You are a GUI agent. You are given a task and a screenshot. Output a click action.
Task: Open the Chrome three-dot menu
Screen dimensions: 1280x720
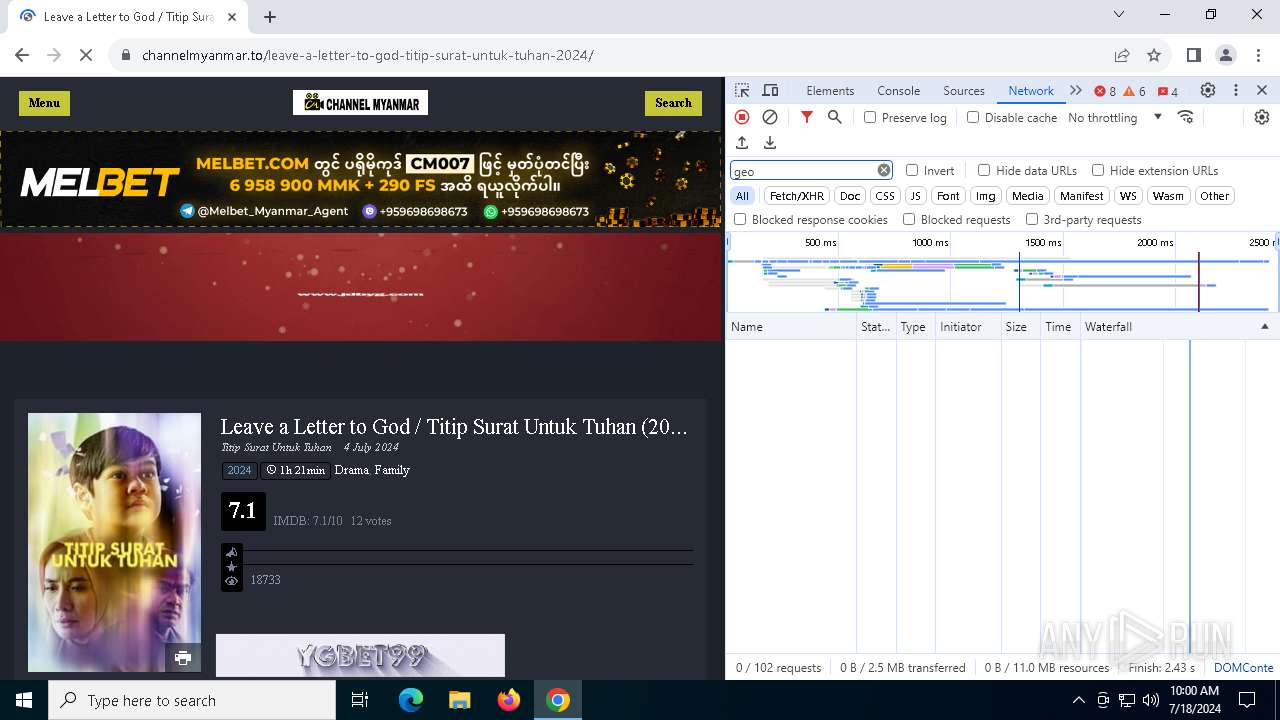(x=1258, y=55)
